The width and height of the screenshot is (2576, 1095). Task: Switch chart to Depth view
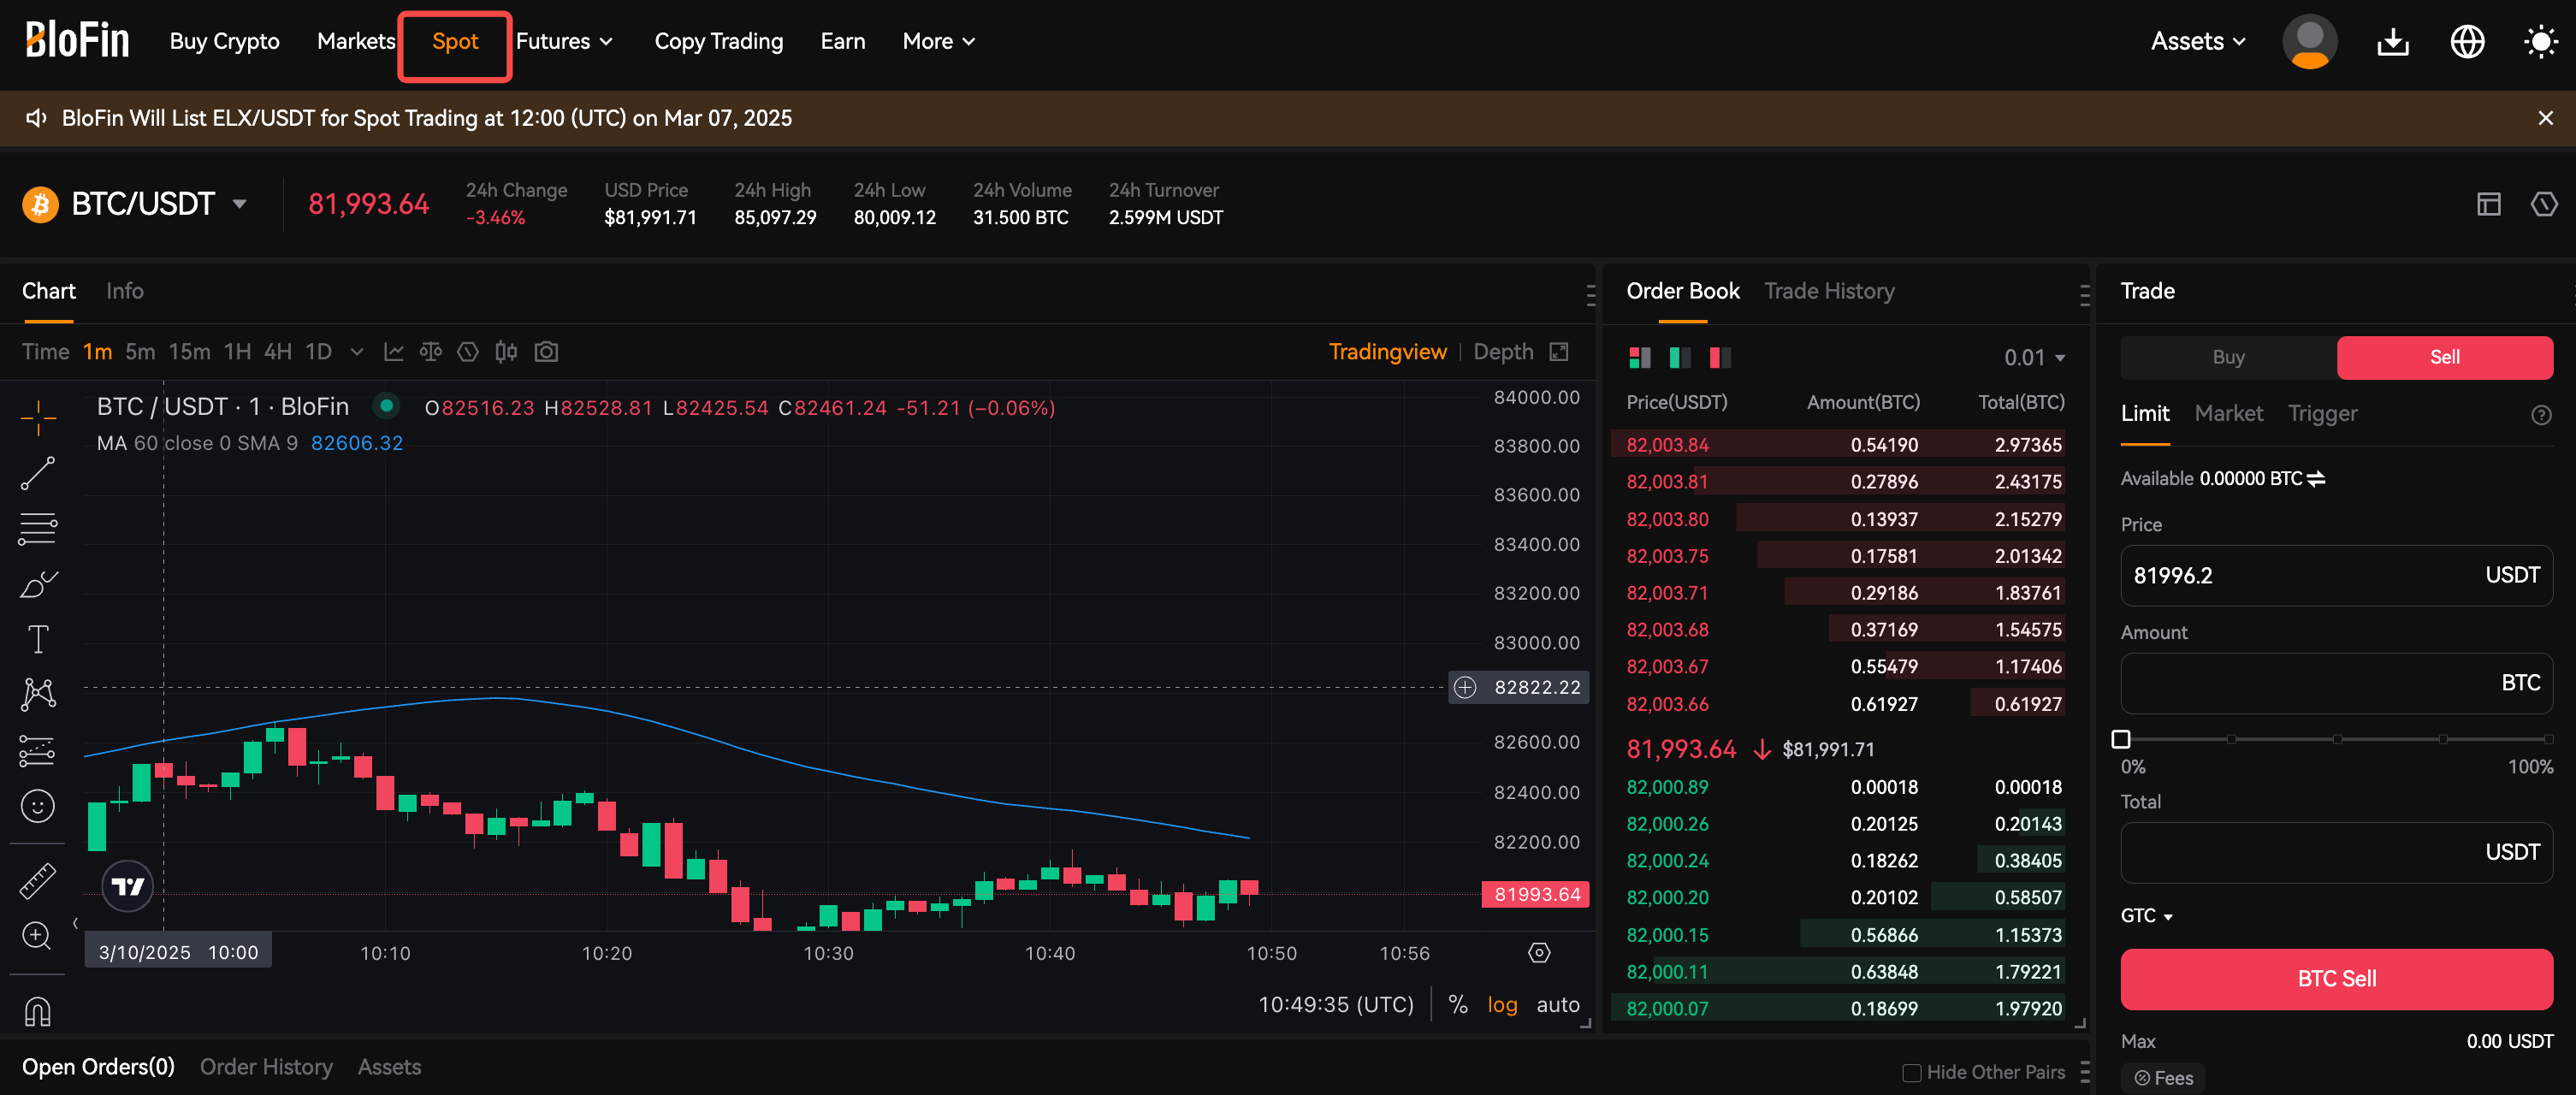point(1503,352)
